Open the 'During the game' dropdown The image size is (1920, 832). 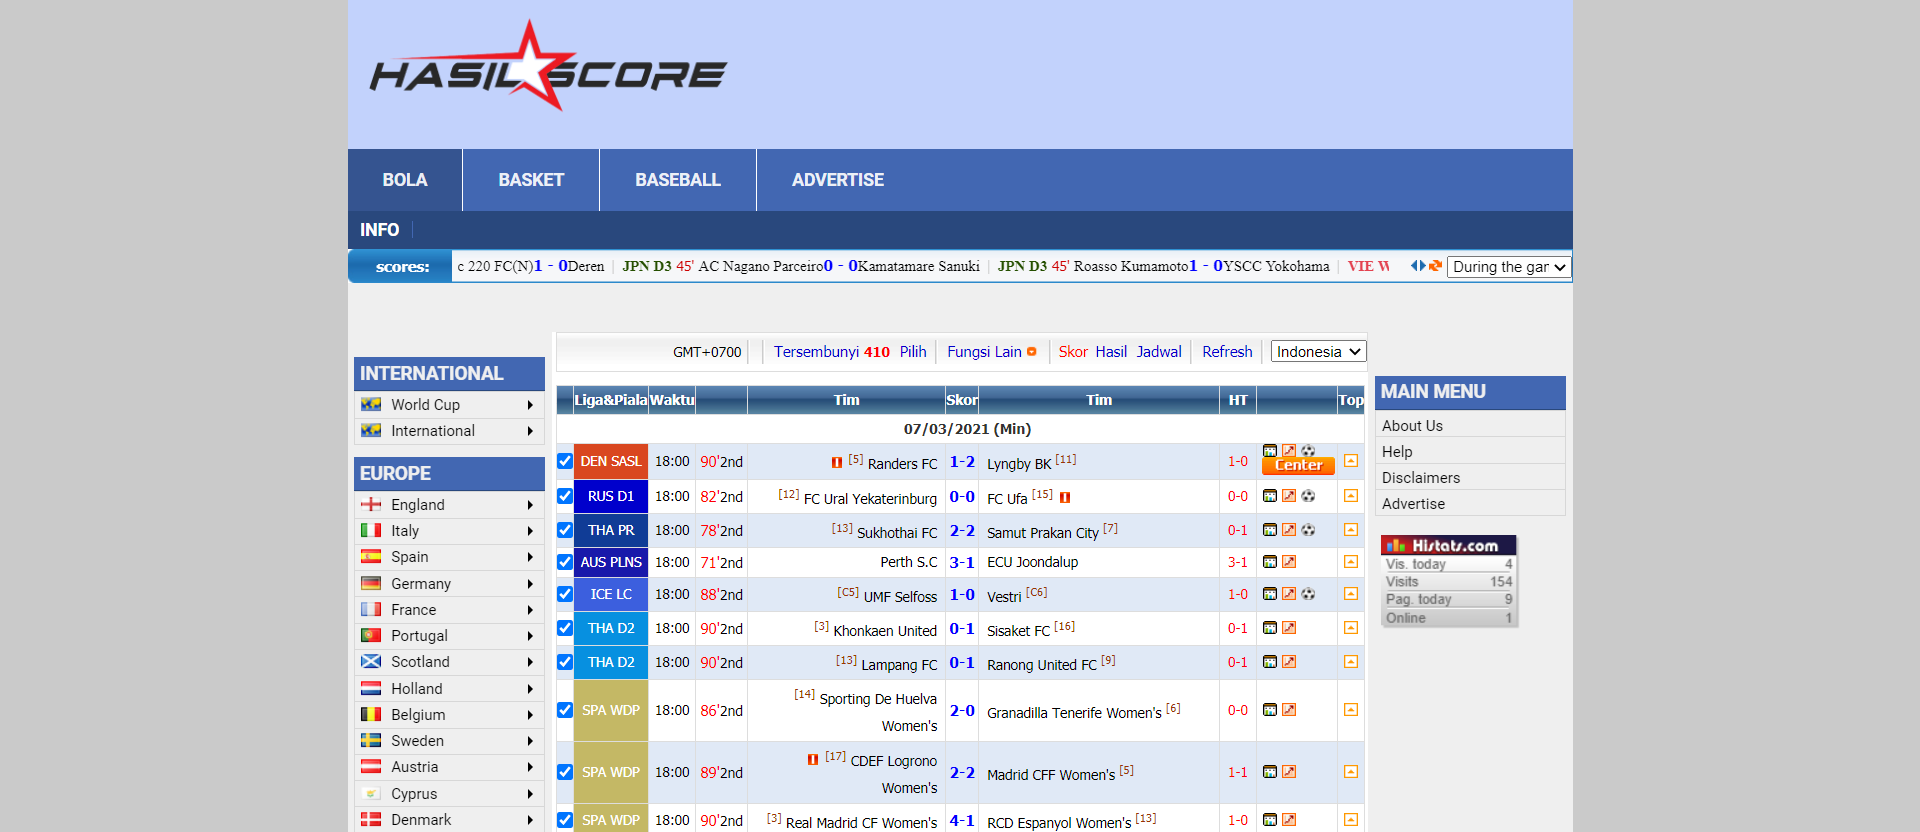(x=1508, y=267)
